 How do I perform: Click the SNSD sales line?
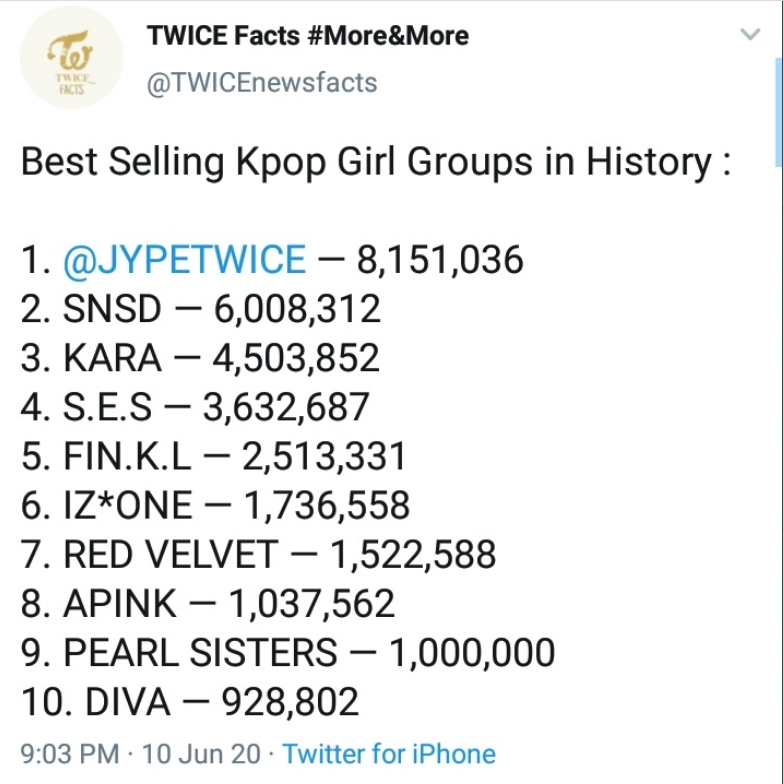[200, 309]
